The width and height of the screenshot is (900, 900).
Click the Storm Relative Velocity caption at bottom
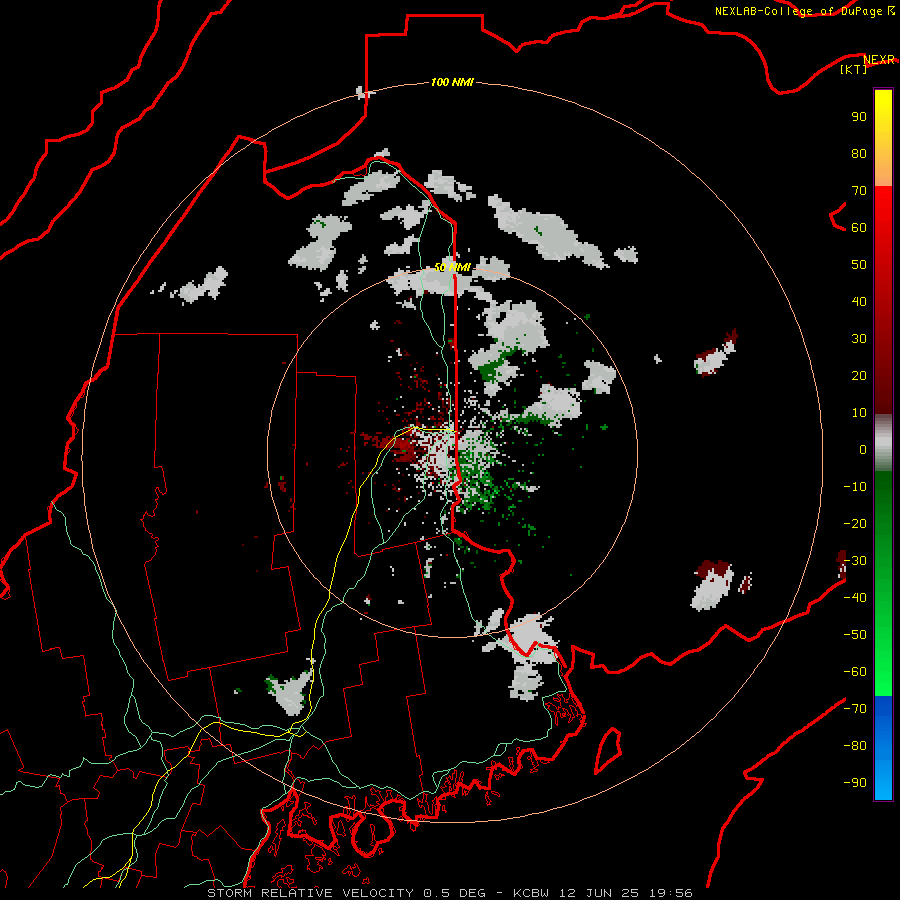pos(449,893)
